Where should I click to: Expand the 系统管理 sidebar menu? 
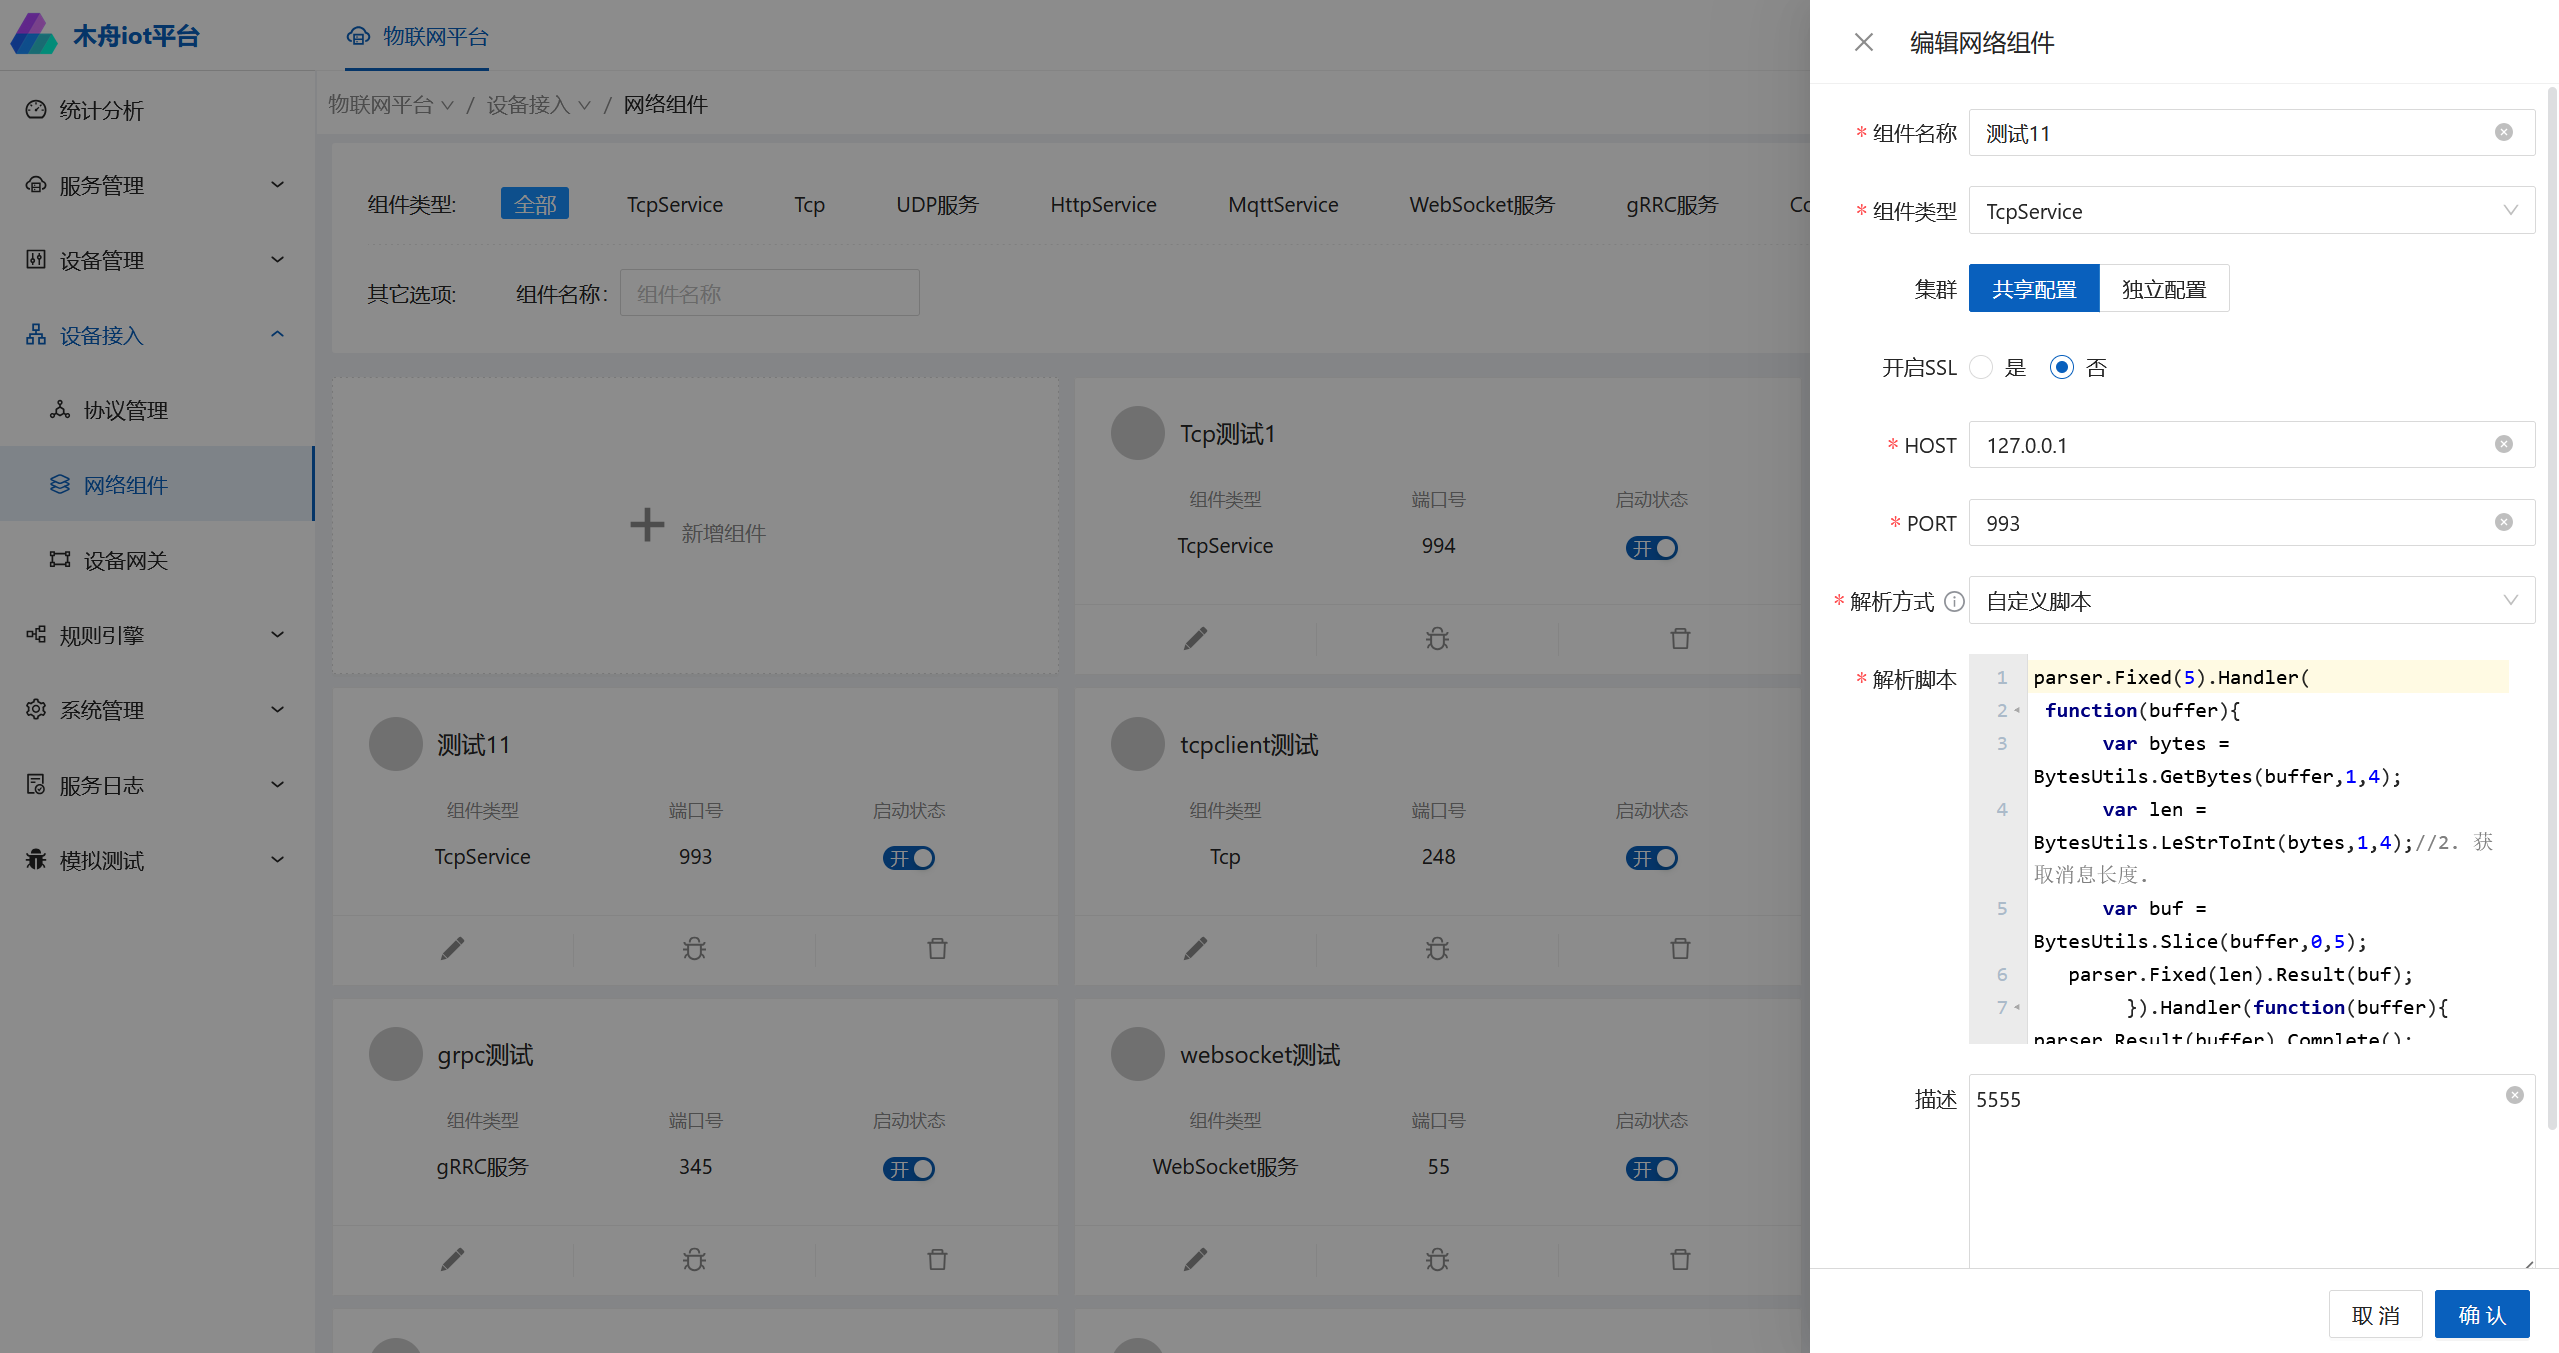[x=157, y=710]
